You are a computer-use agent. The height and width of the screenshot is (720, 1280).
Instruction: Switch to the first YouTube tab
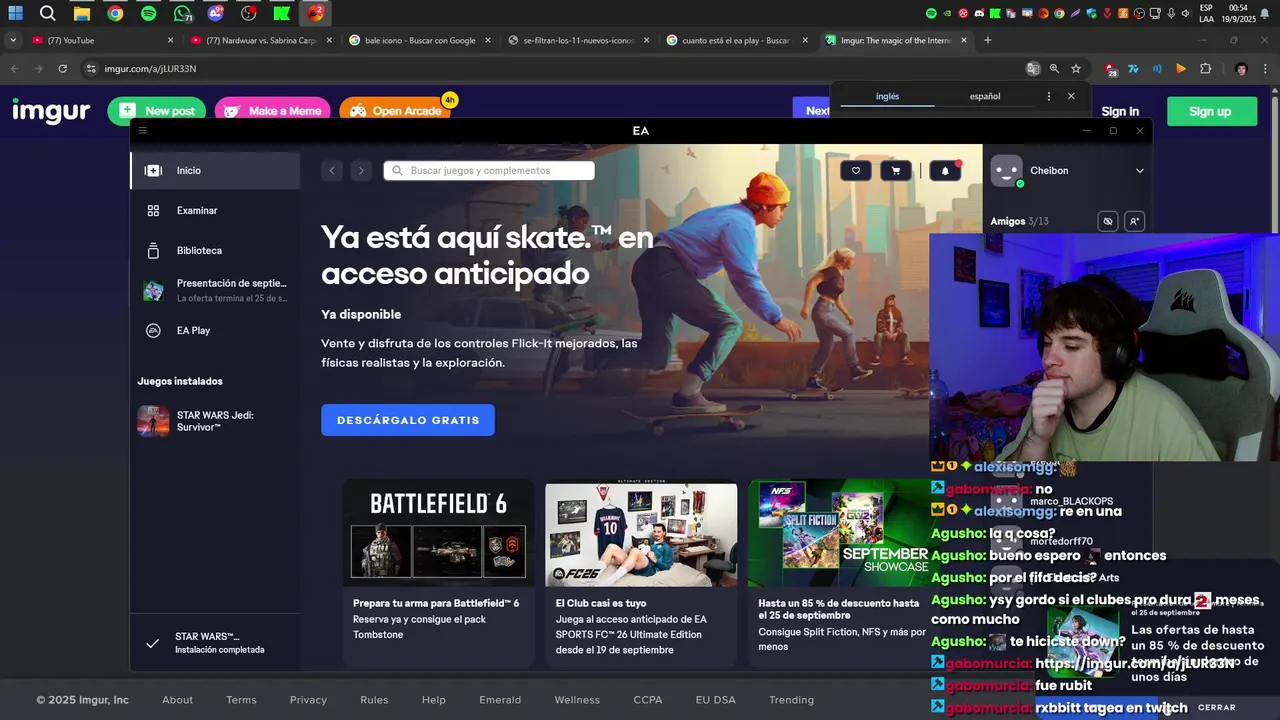(x=103, y=41)
